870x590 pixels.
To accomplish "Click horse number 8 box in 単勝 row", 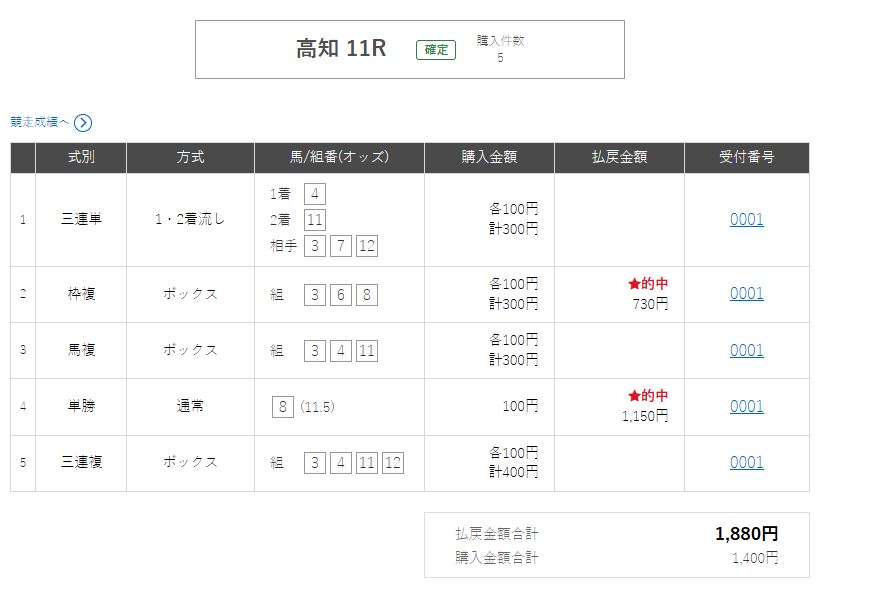I will [x=283, y=406].
